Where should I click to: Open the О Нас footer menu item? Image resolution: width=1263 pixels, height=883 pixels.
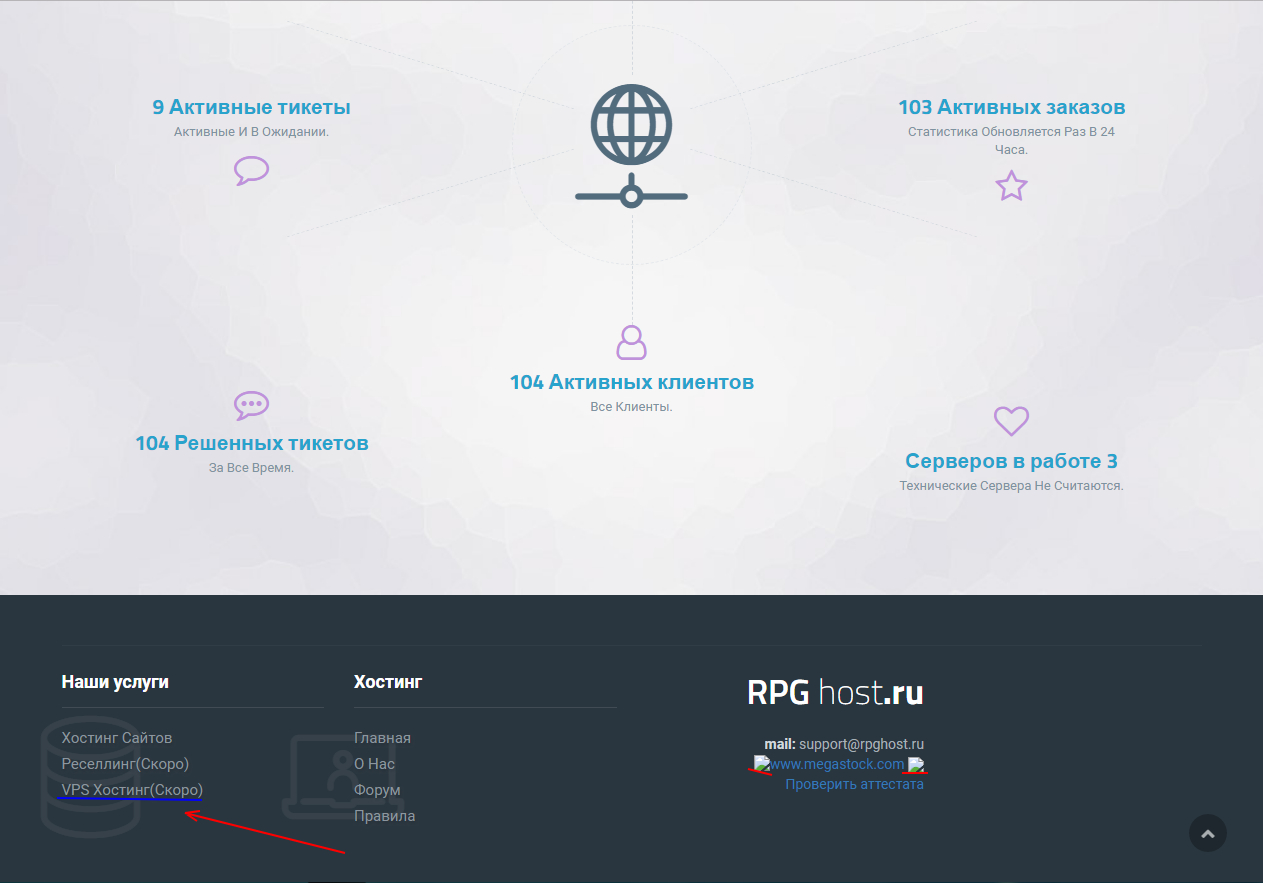[x=374, y=764]
